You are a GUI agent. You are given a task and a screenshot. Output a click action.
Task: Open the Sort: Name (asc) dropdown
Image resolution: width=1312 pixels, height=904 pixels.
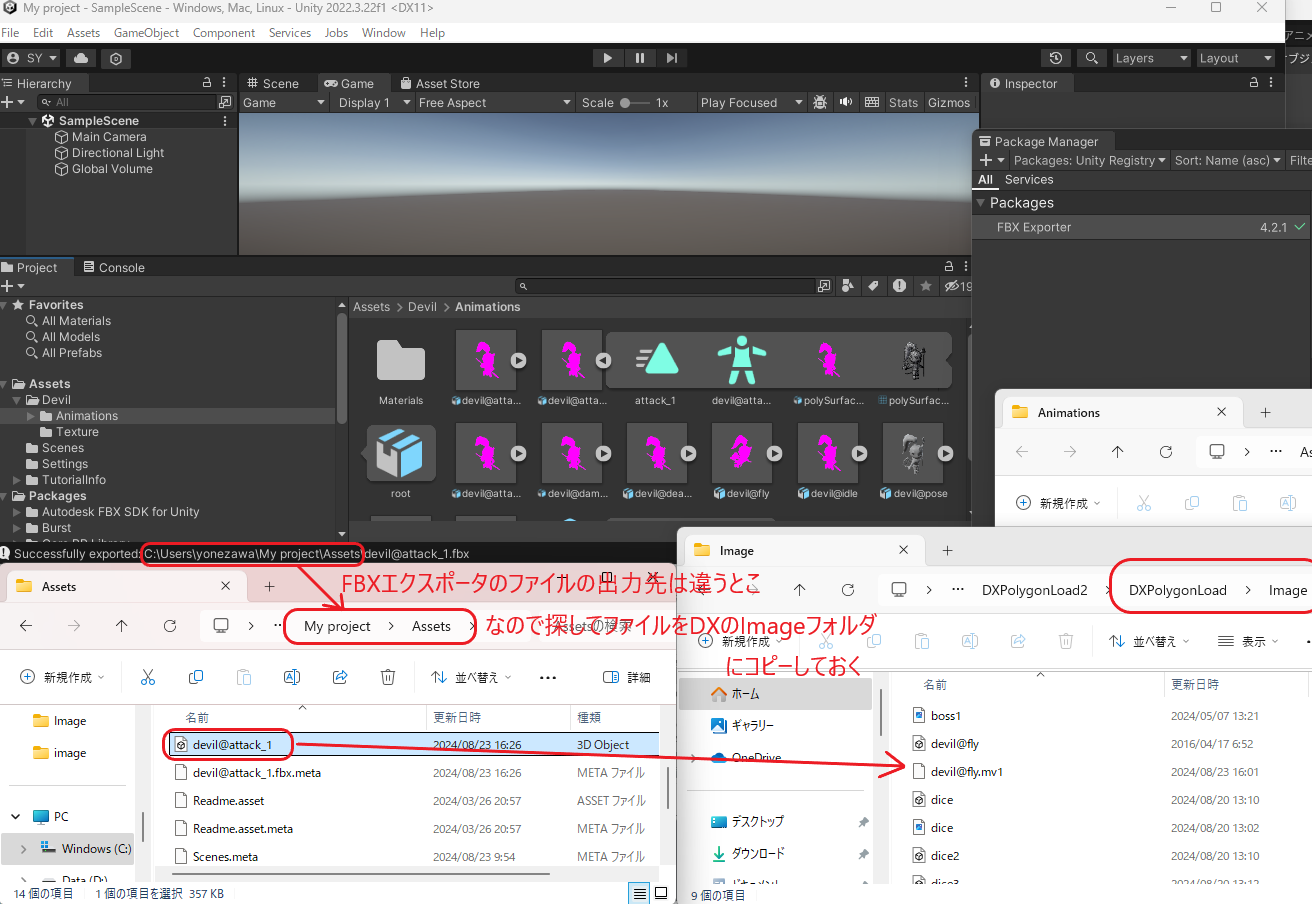1227,160
